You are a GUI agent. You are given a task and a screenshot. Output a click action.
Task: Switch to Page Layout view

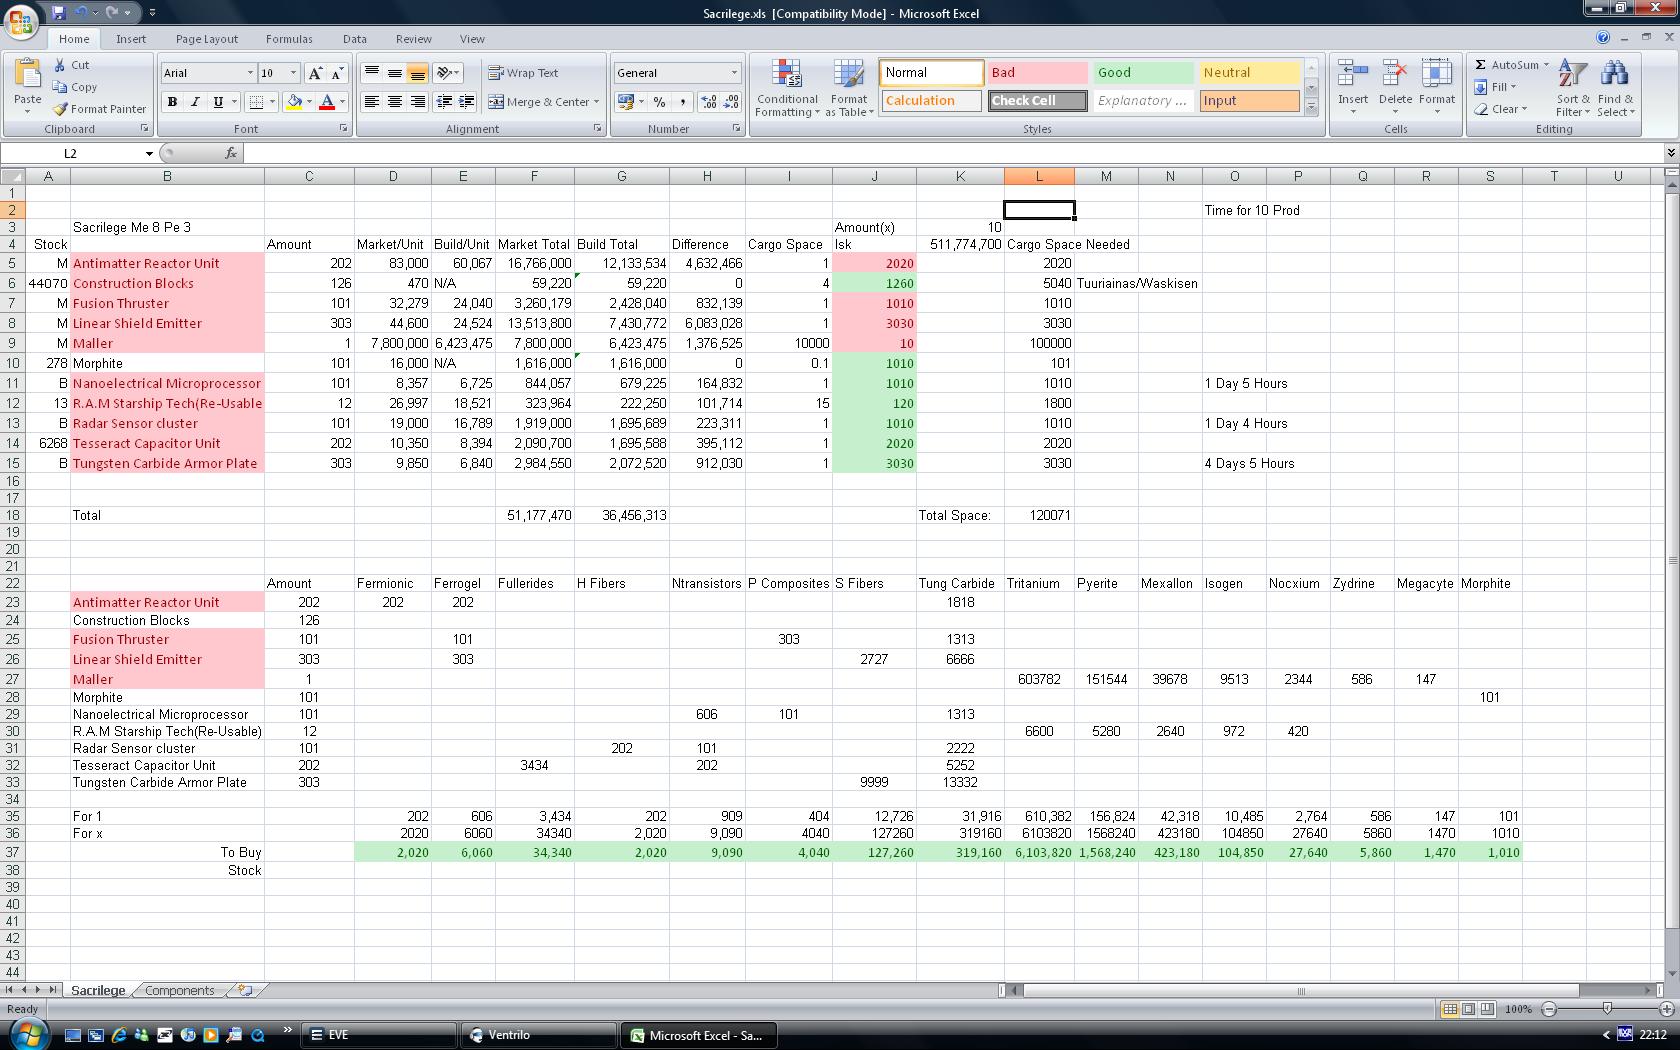[x=1468, y=1009]
